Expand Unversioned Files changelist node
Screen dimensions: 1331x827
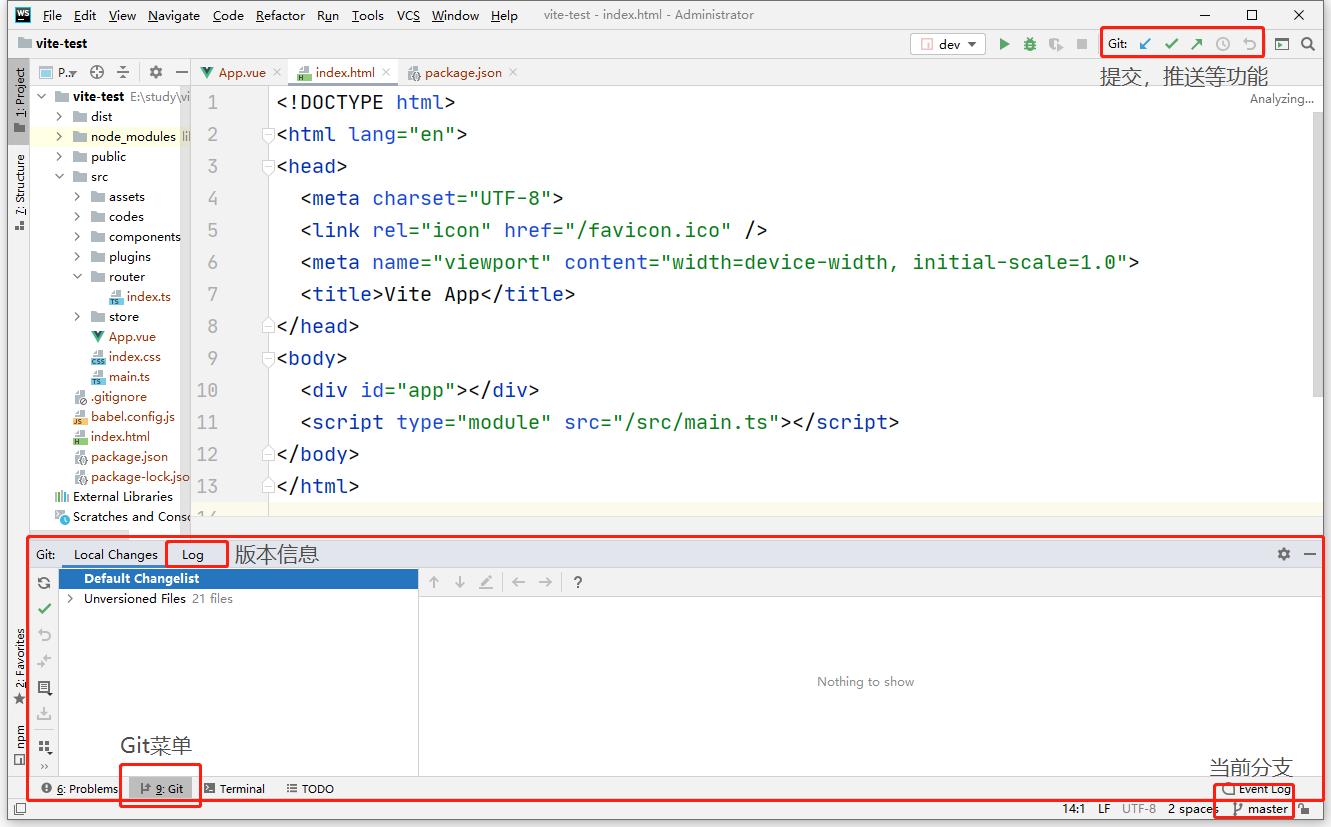click(x=70, y=599)
